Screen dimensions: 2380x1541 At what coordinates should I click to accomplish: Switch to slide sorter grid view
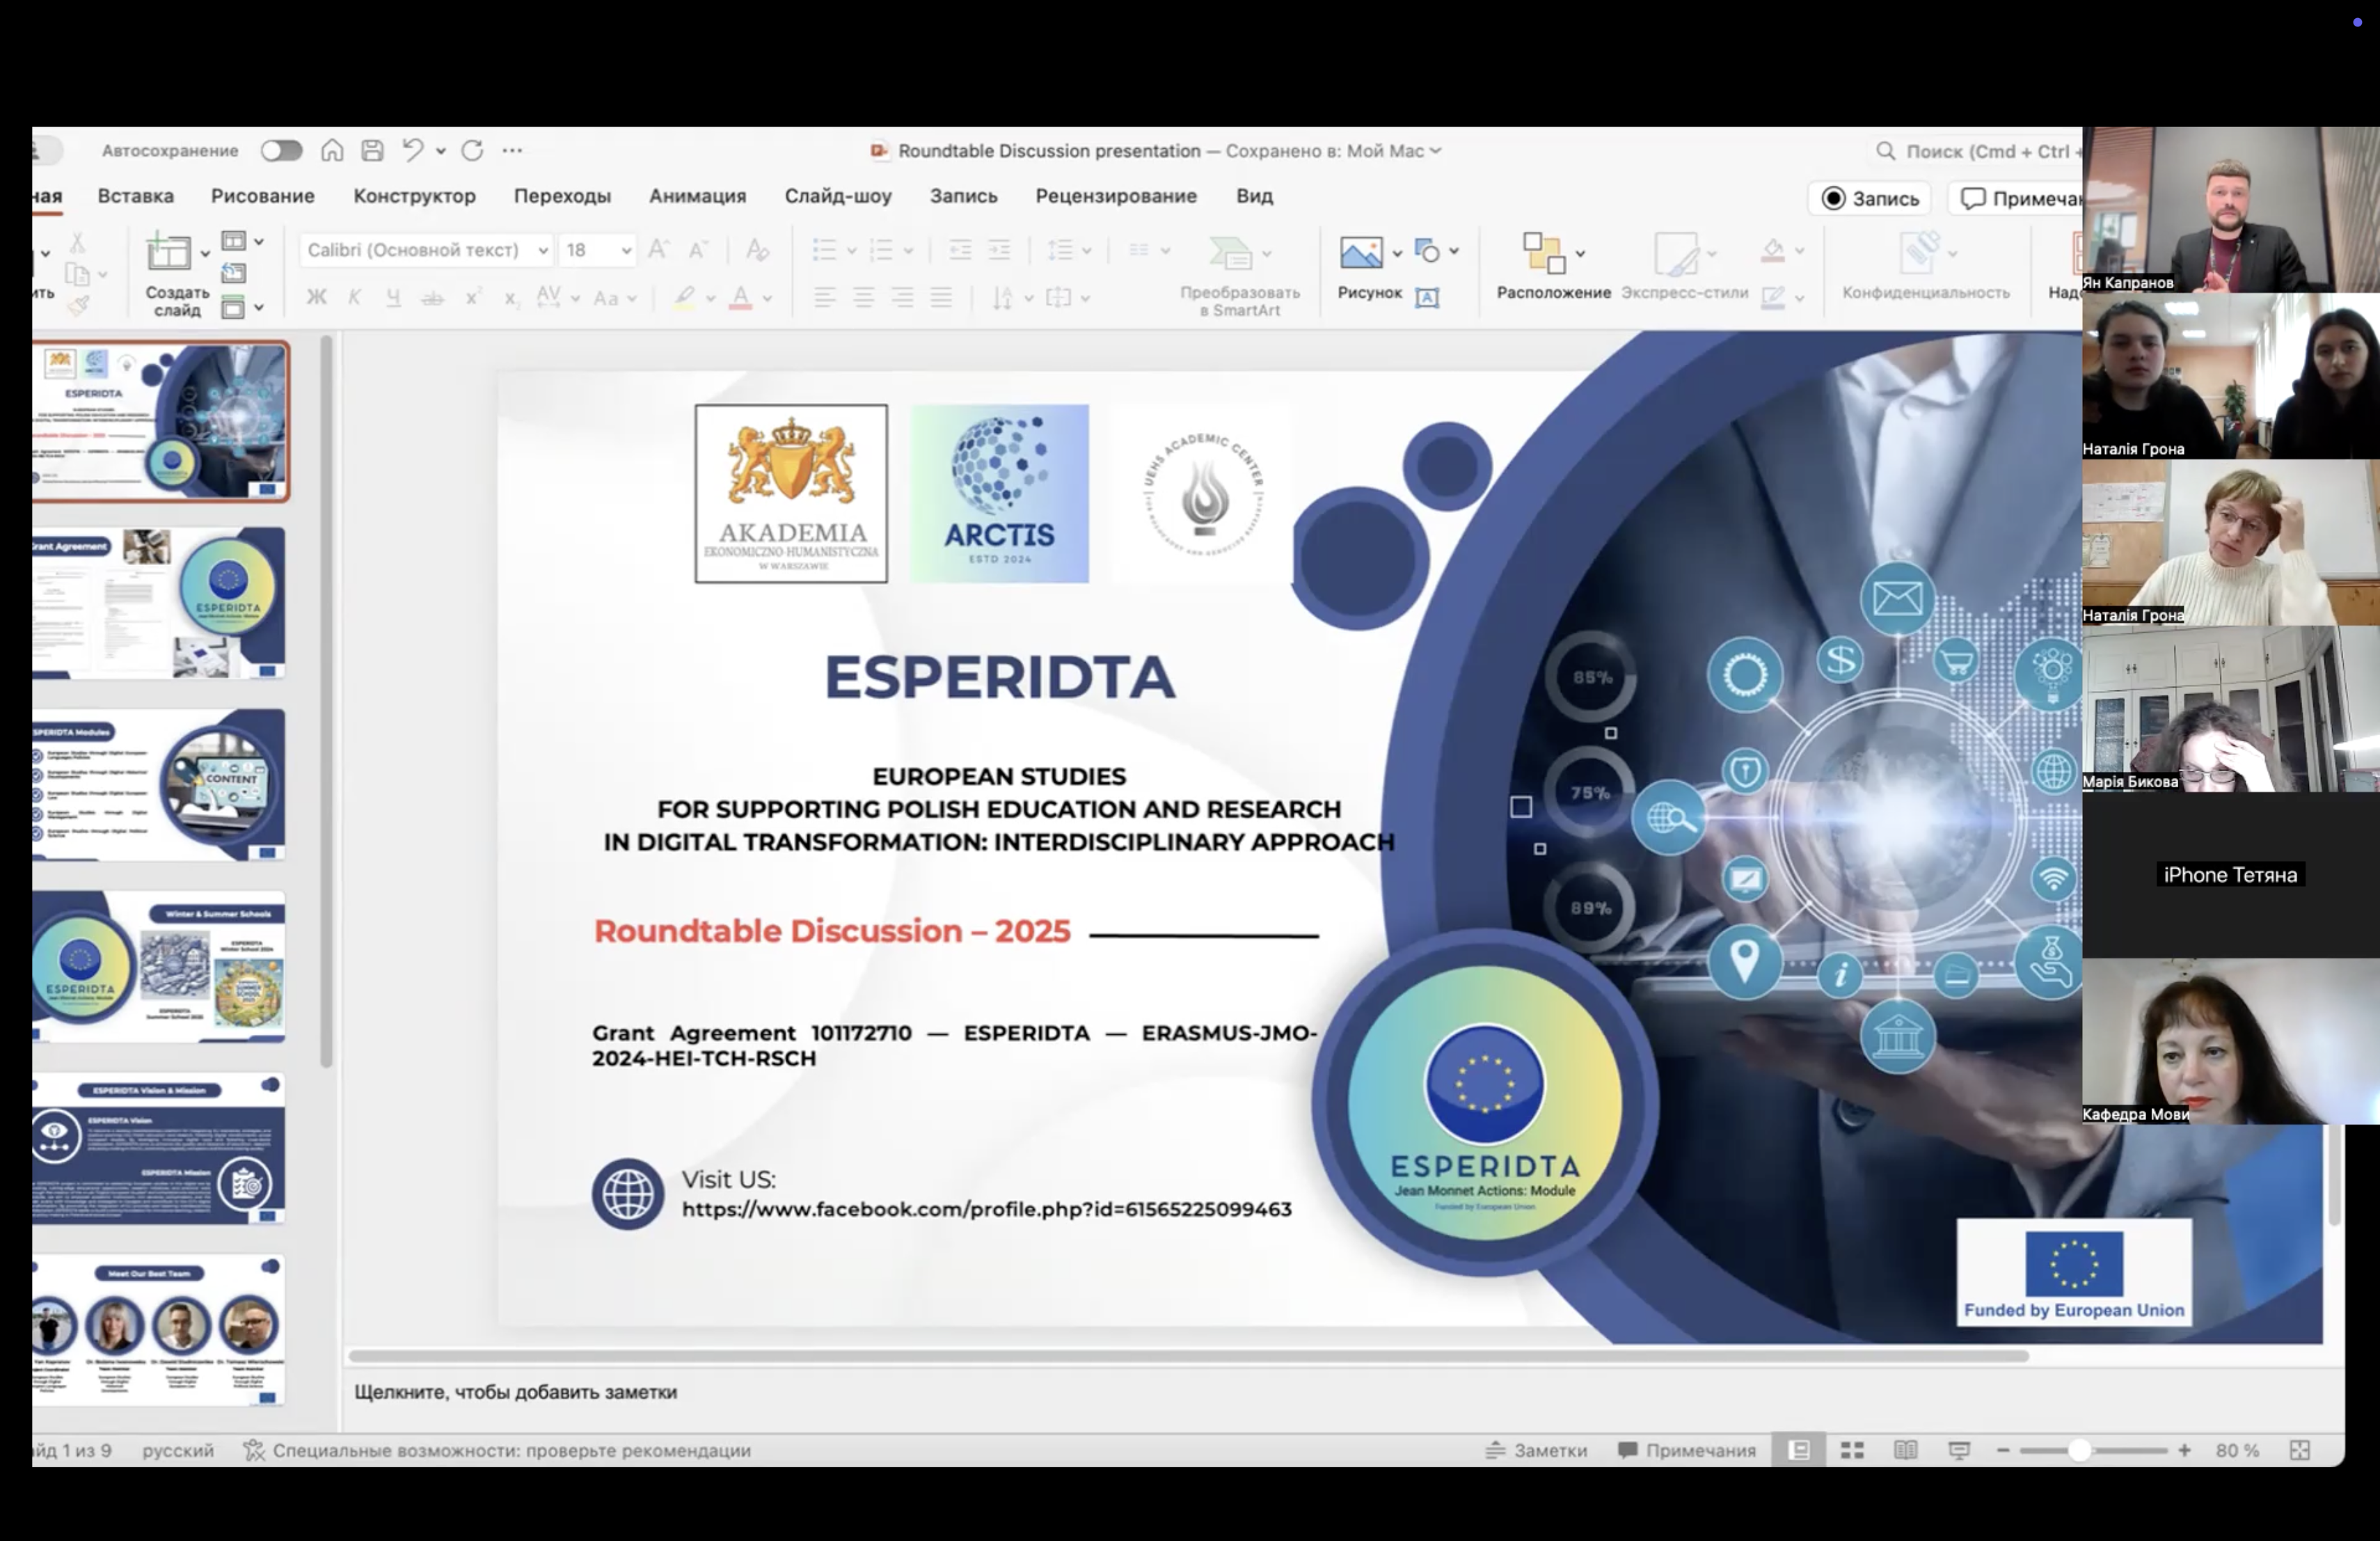1852,1450
